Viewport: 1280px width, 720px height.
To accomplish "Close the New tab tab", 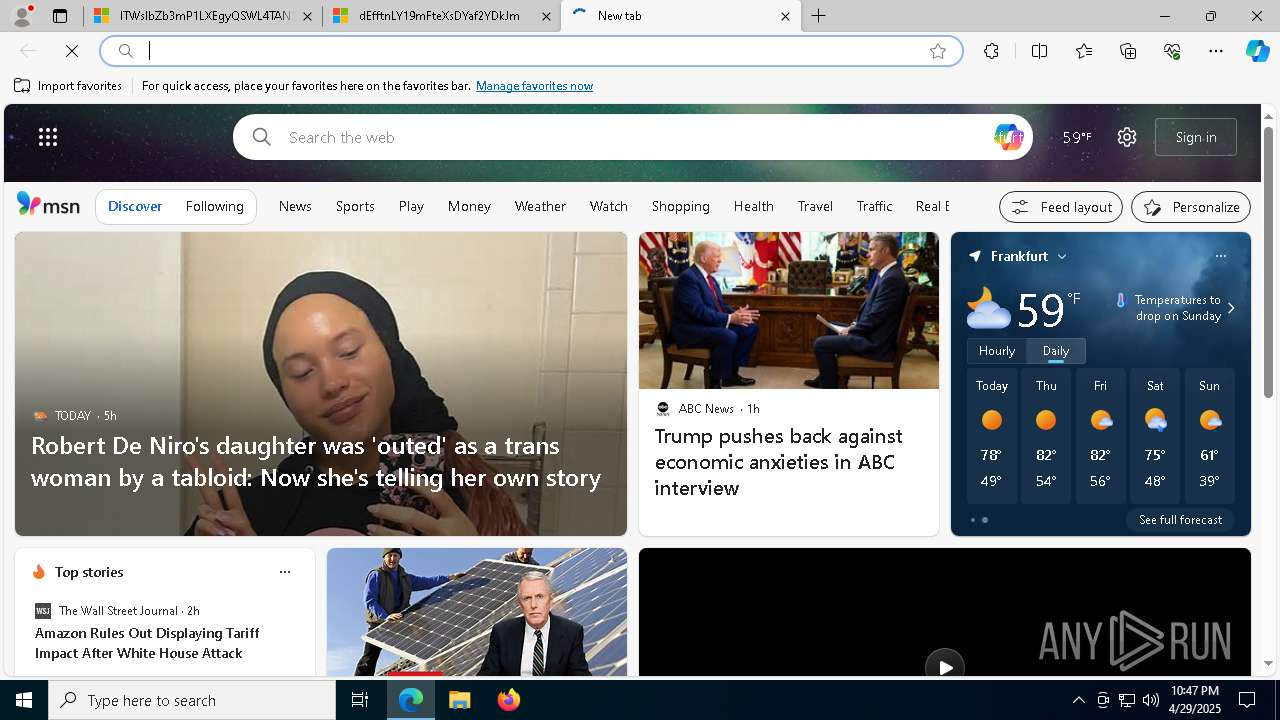I will (785, 16).
